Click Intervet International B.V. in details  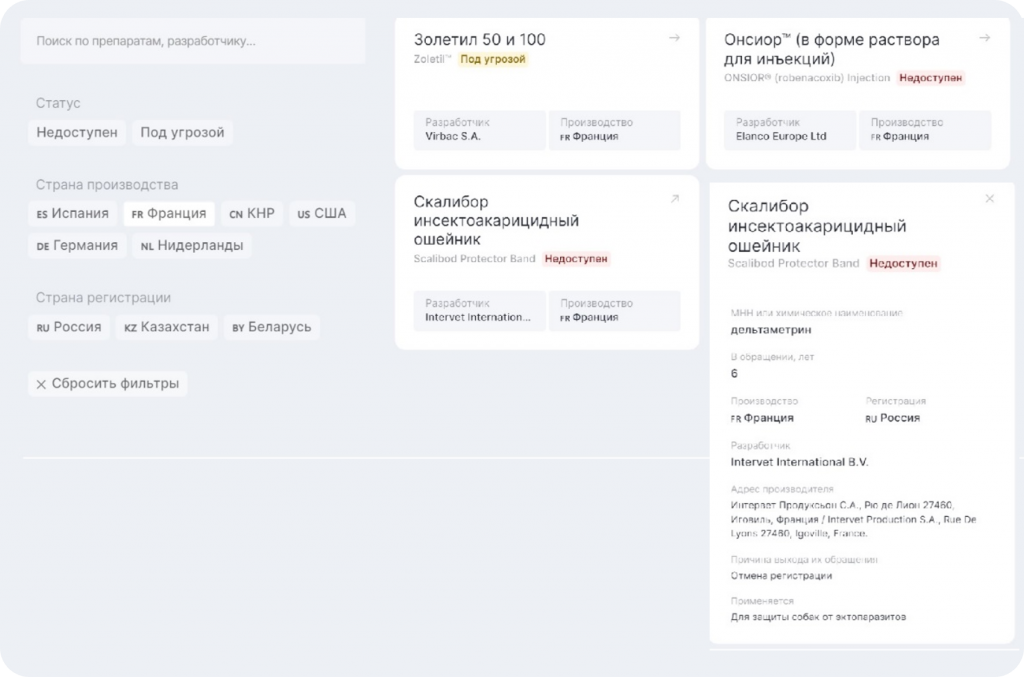pos(799,462)
